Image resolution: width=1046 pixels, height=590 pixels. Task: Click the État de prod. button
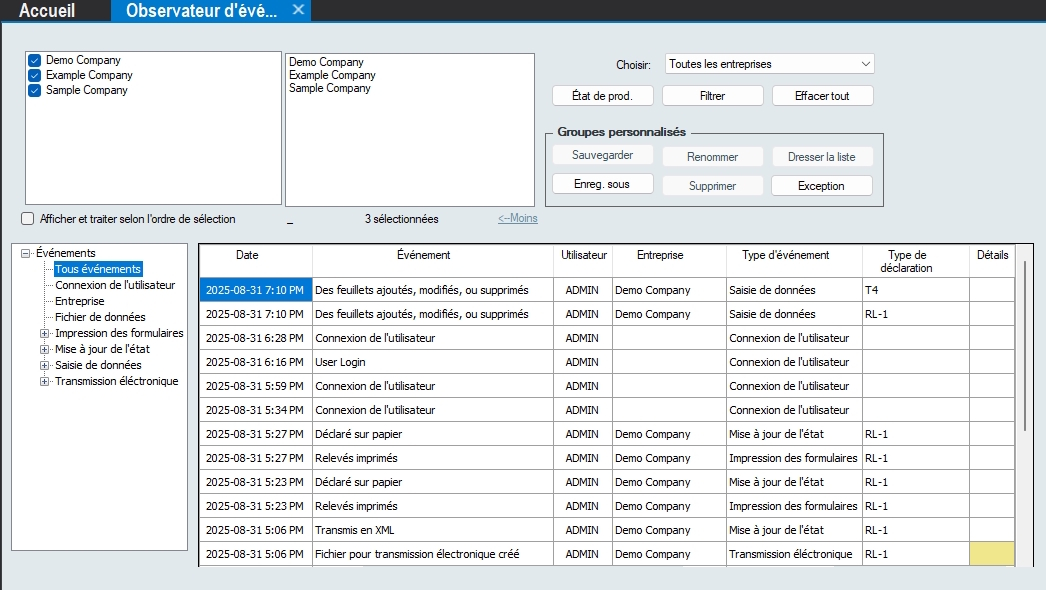[x=602, y=96]
